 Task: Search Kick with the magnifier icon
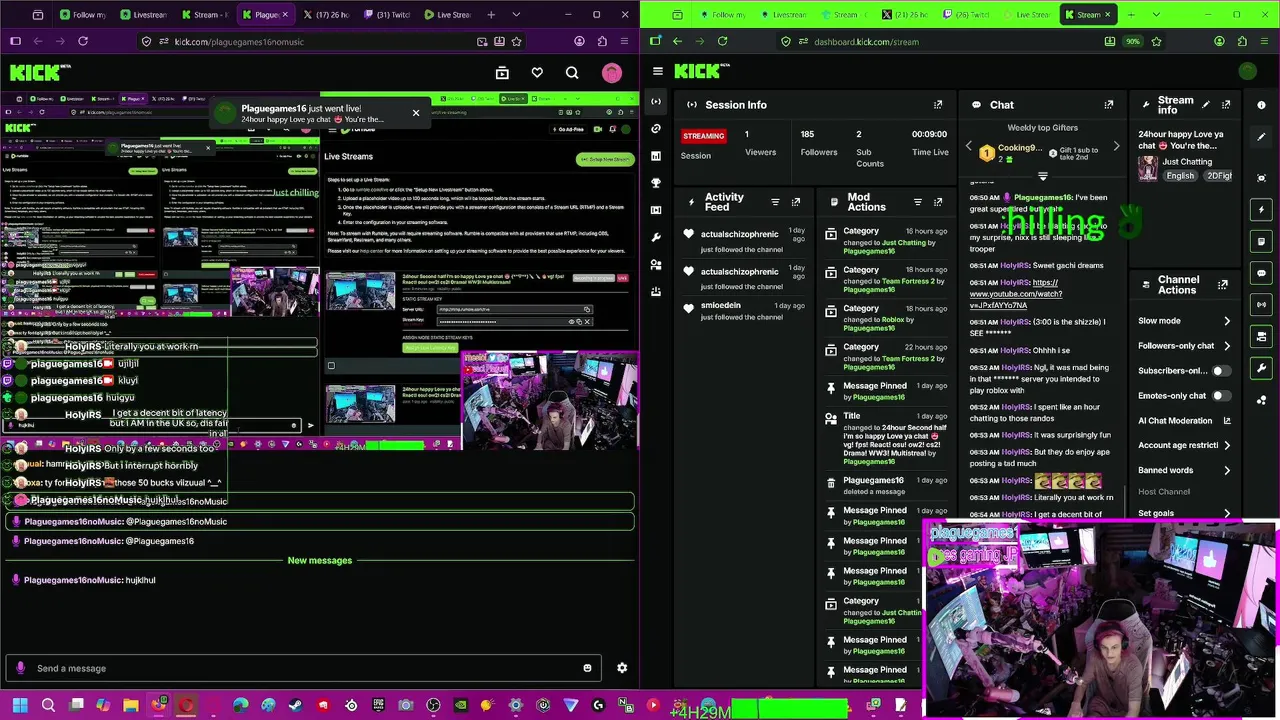pyautogui.click(x=572, y=72)
